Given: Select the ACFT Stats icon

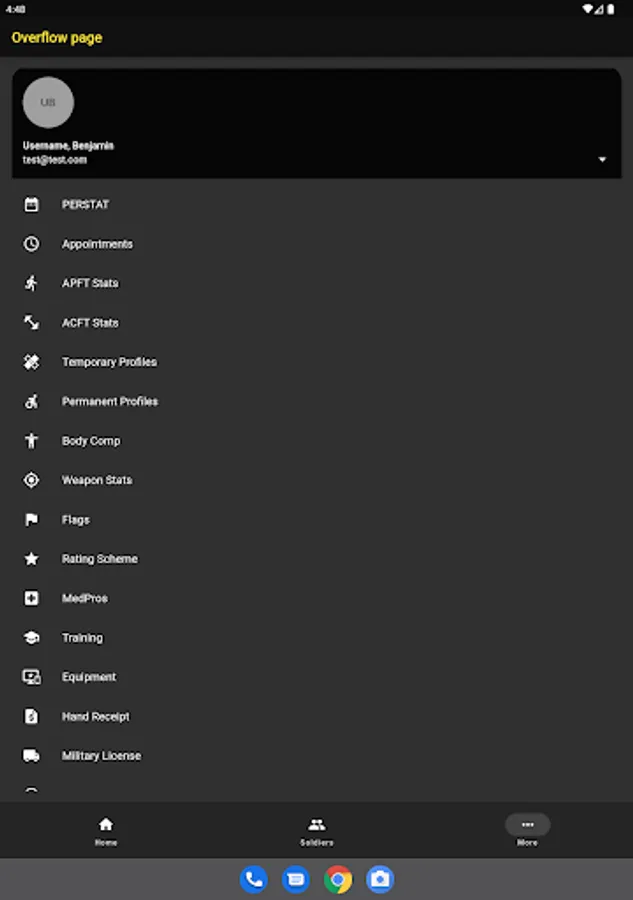Looking at the screenshot, I should tap(32, 323).
